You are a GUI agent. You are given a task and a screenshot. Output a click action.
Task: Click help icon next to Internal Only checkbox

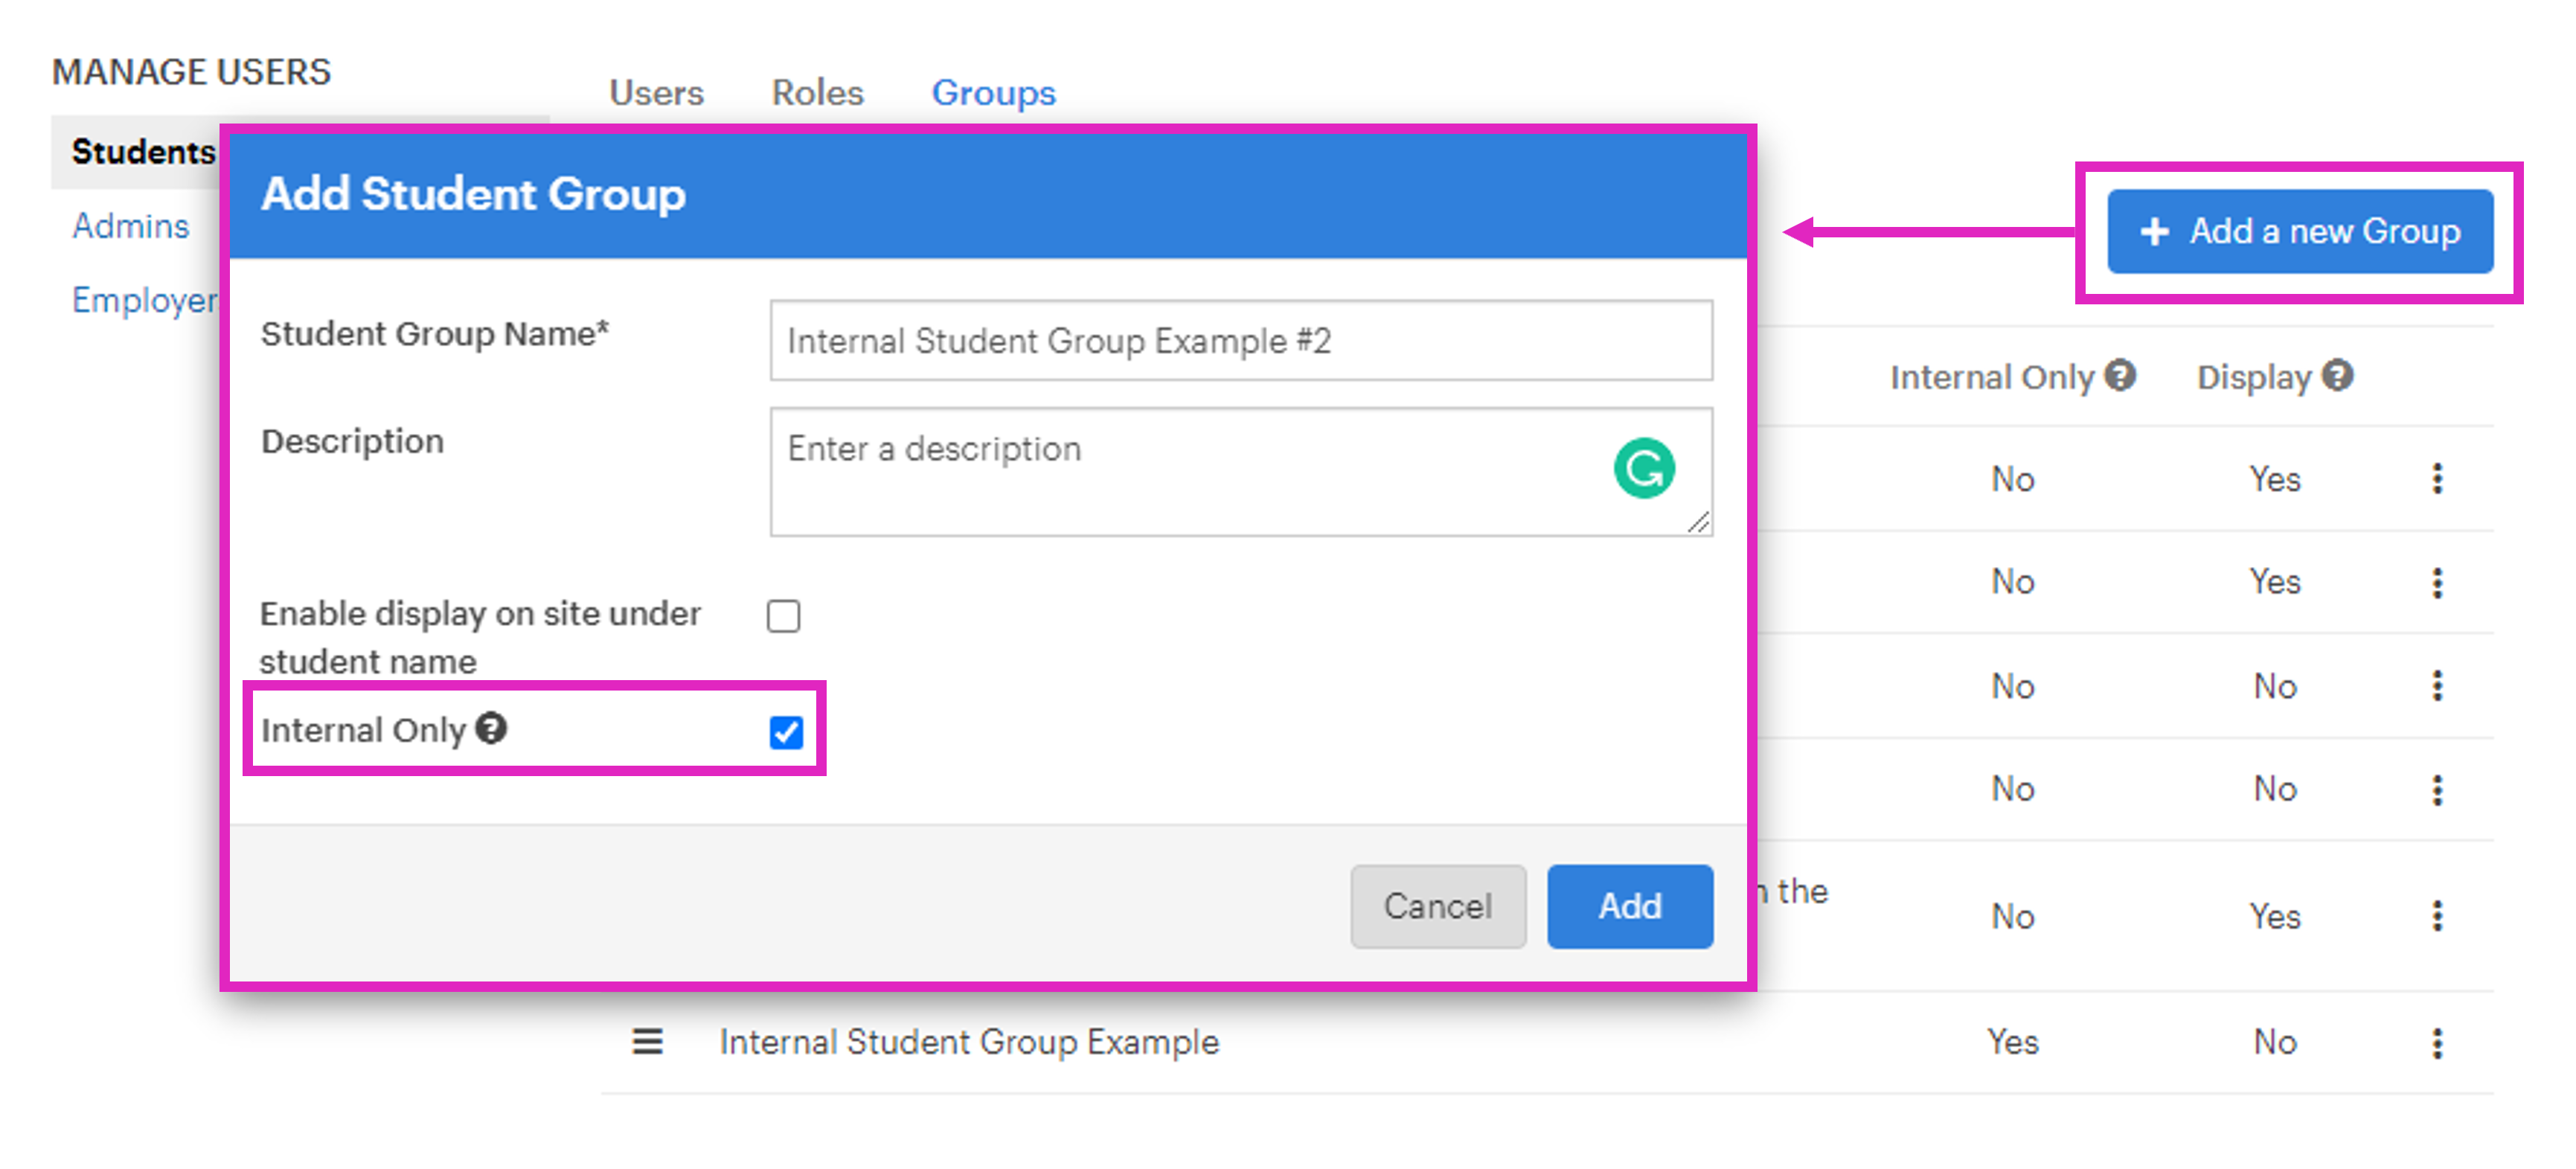(x=491, y=728)
